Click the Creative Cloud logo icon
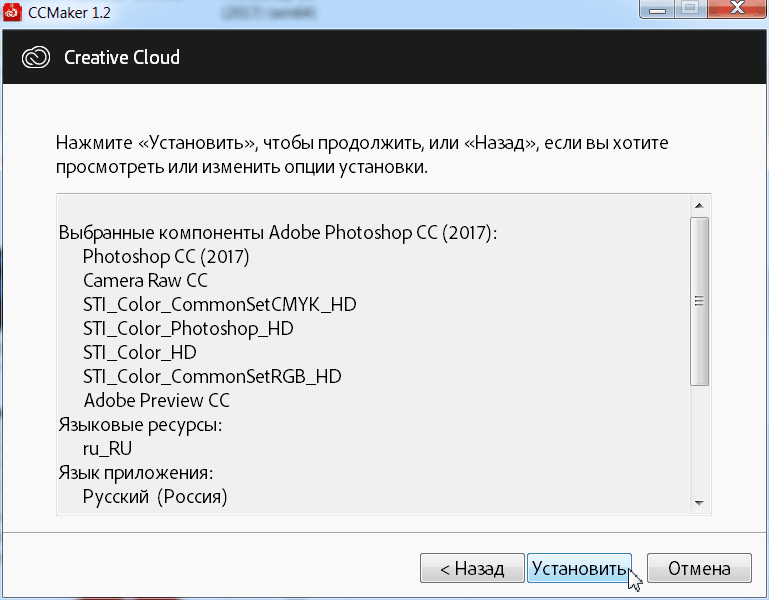Screen dimensions: 769x600 (x=36, y=57)
